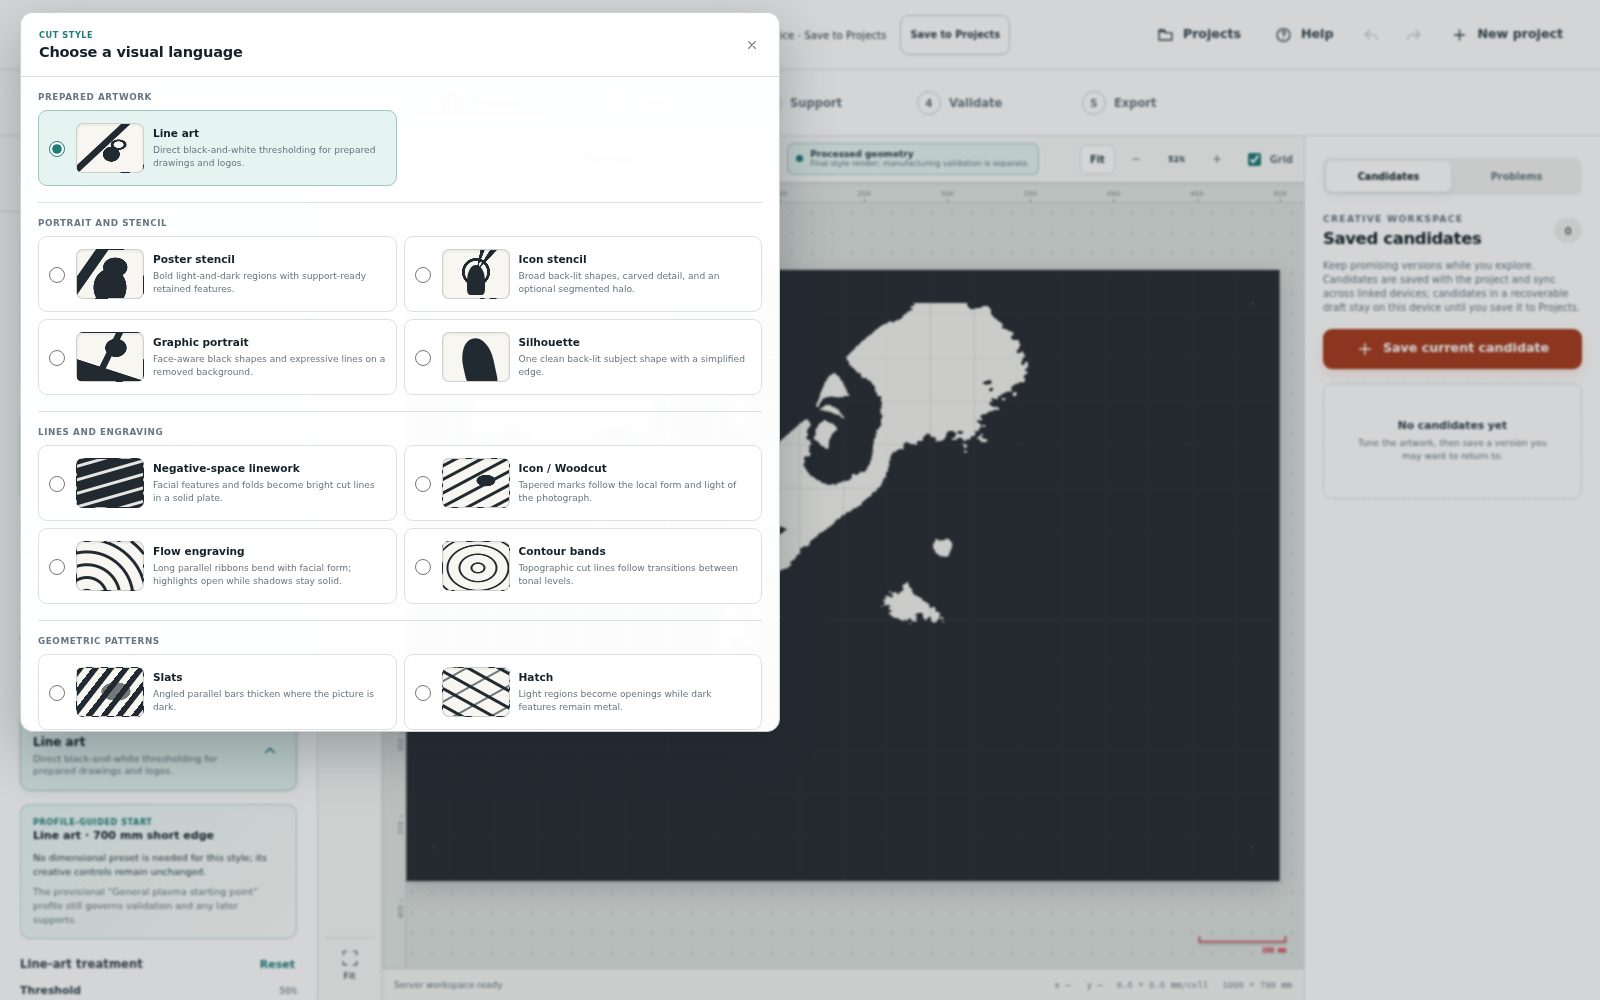Choose the Flow engraving radio option
Screen dimensions: 1600x1000
(x=57, y=567)
